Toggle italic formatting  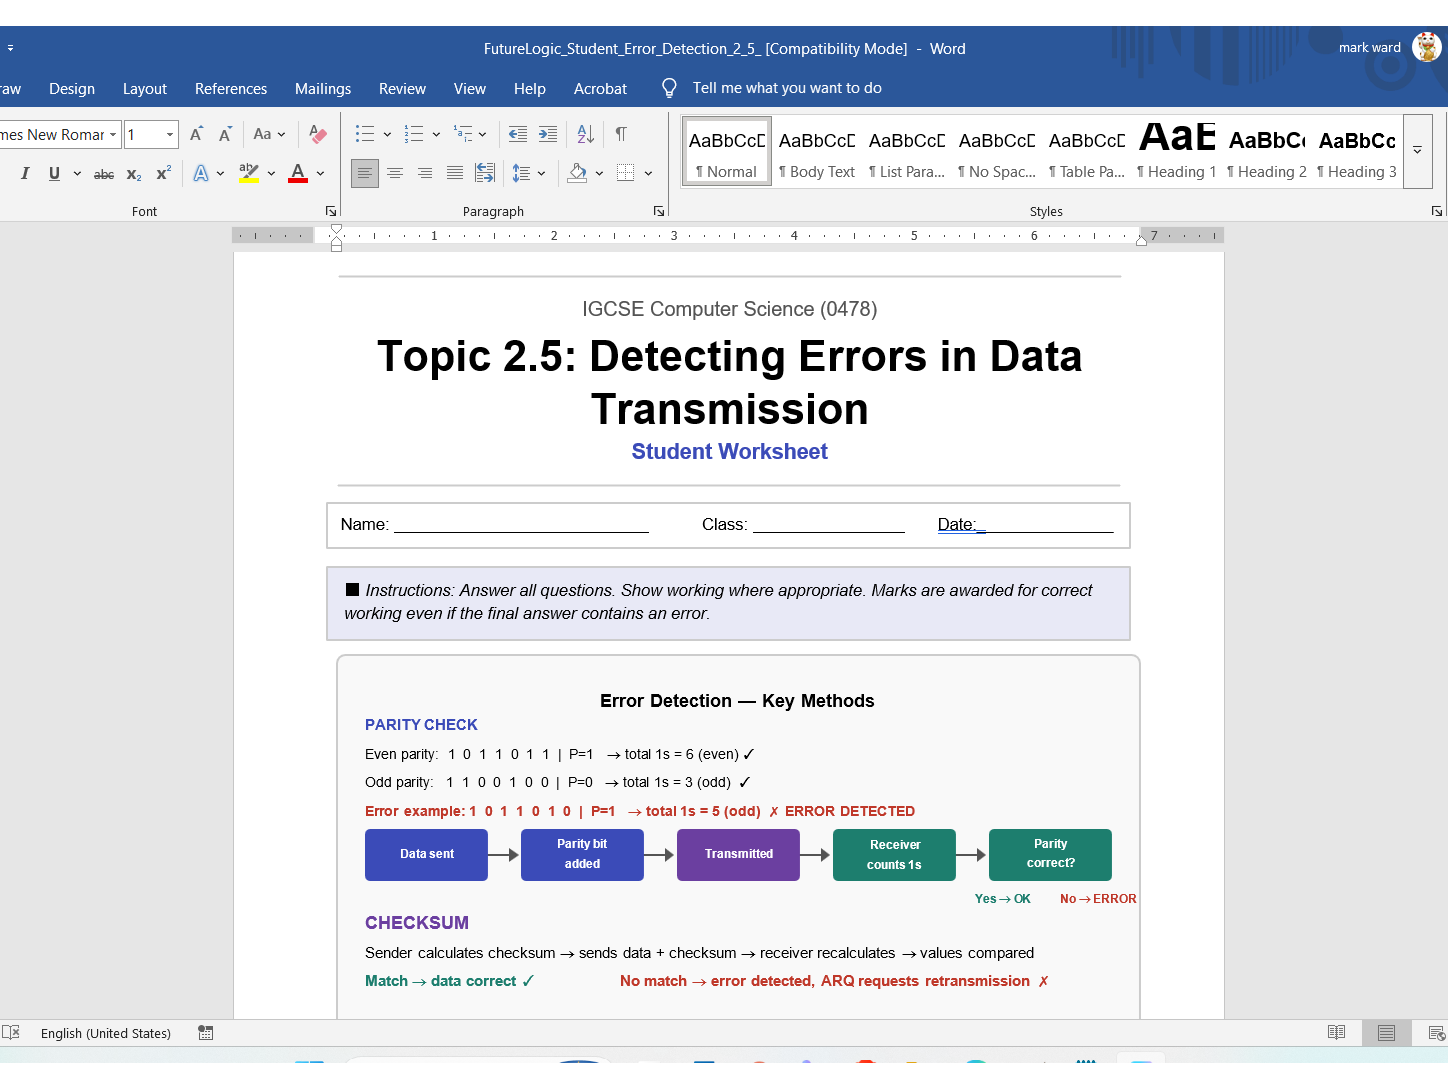[25, 173]
